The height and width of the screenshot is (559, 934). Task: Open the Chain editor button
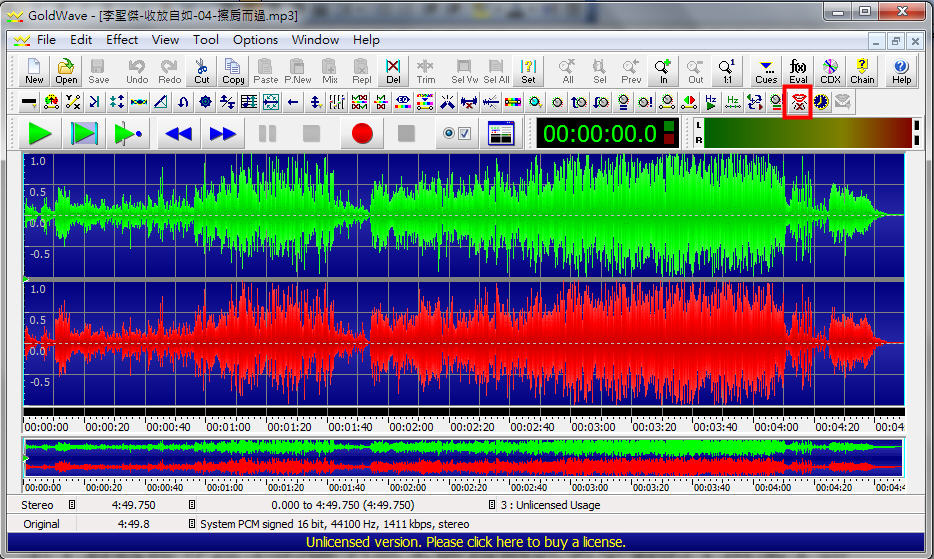click(862, 71)
